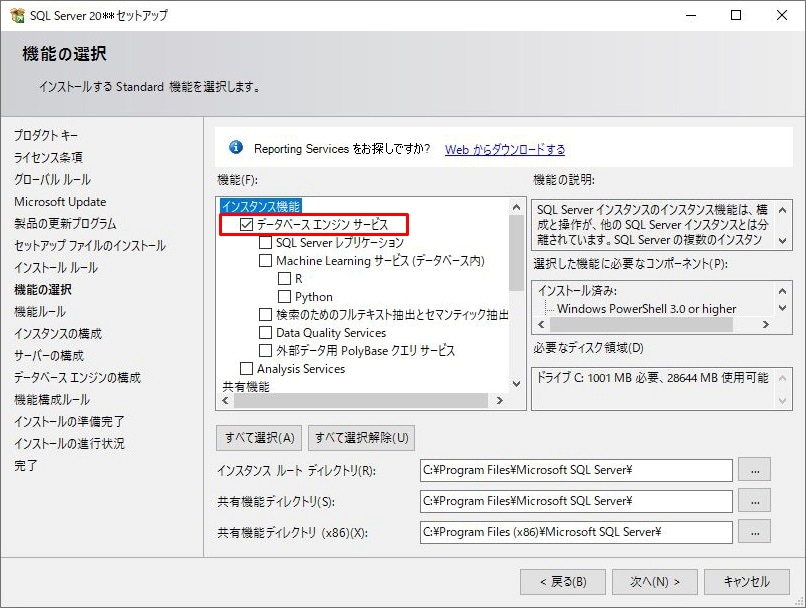Image resolution: width=806 pixels, height=608 pixels.
Task: Check the SQL Server レプリケーション checkbox
Action: pos(265,242)
